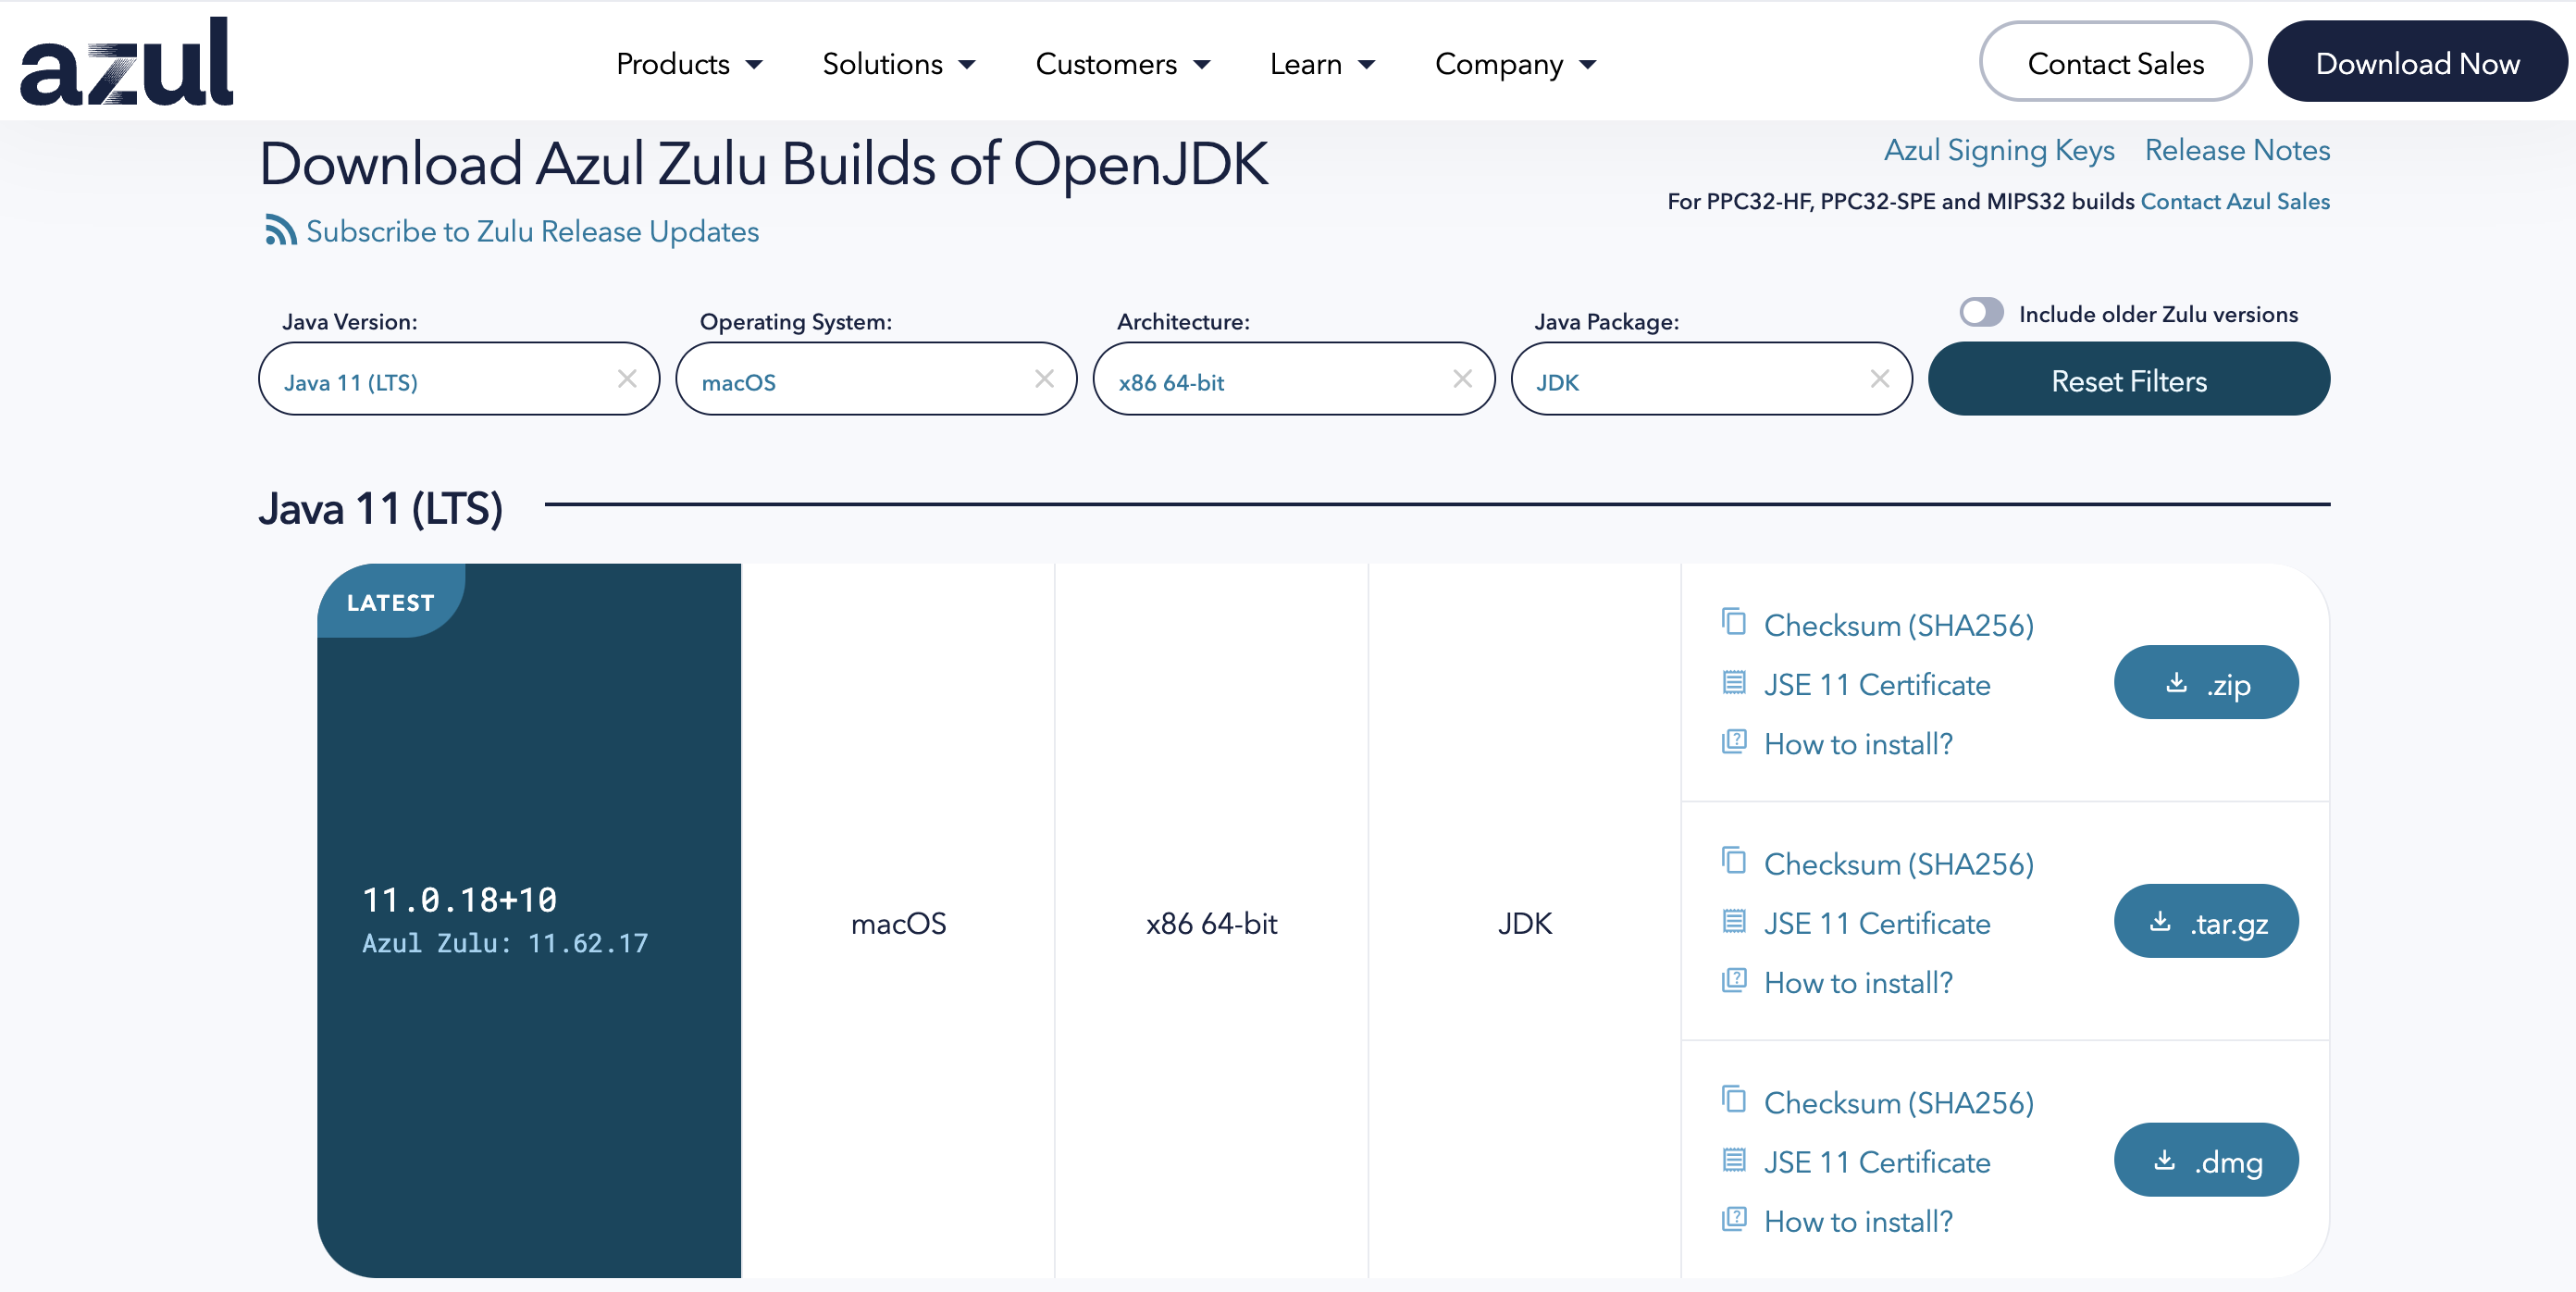
Task: Open the Customers menu
Action: [1122, 64]
